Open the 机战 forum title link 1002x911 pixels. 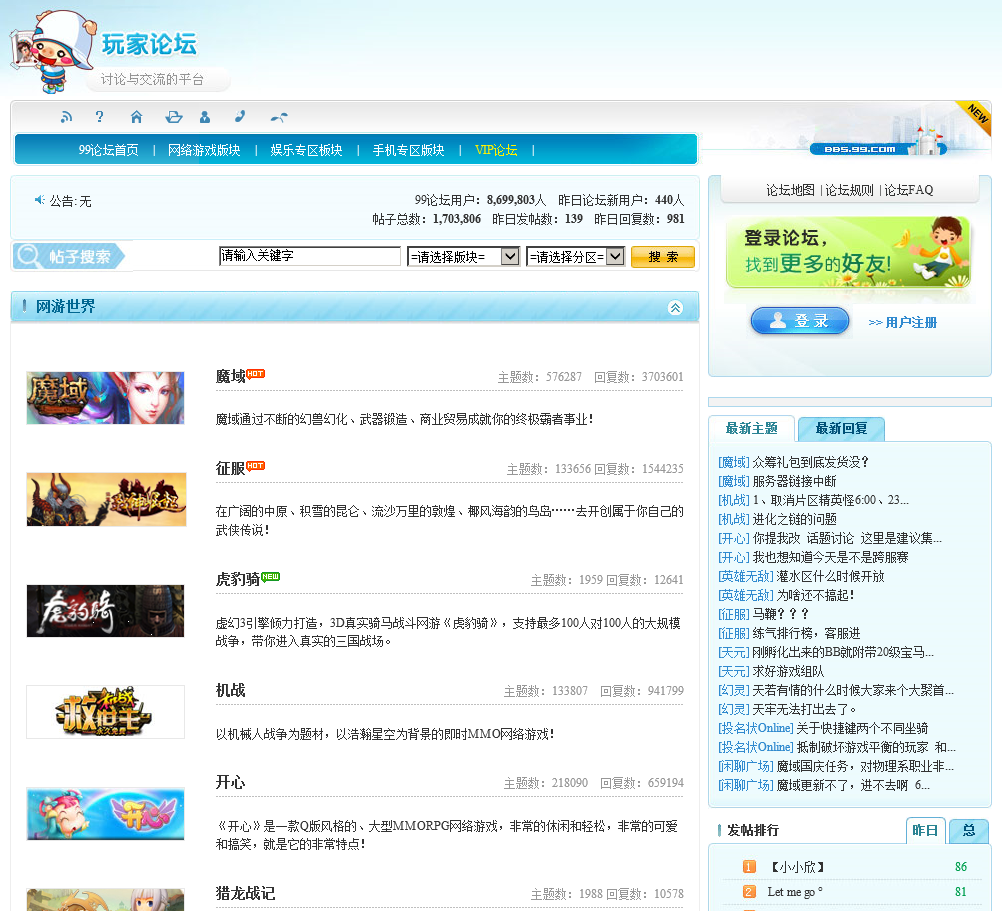pyautogui.click(x=230, y=691)
